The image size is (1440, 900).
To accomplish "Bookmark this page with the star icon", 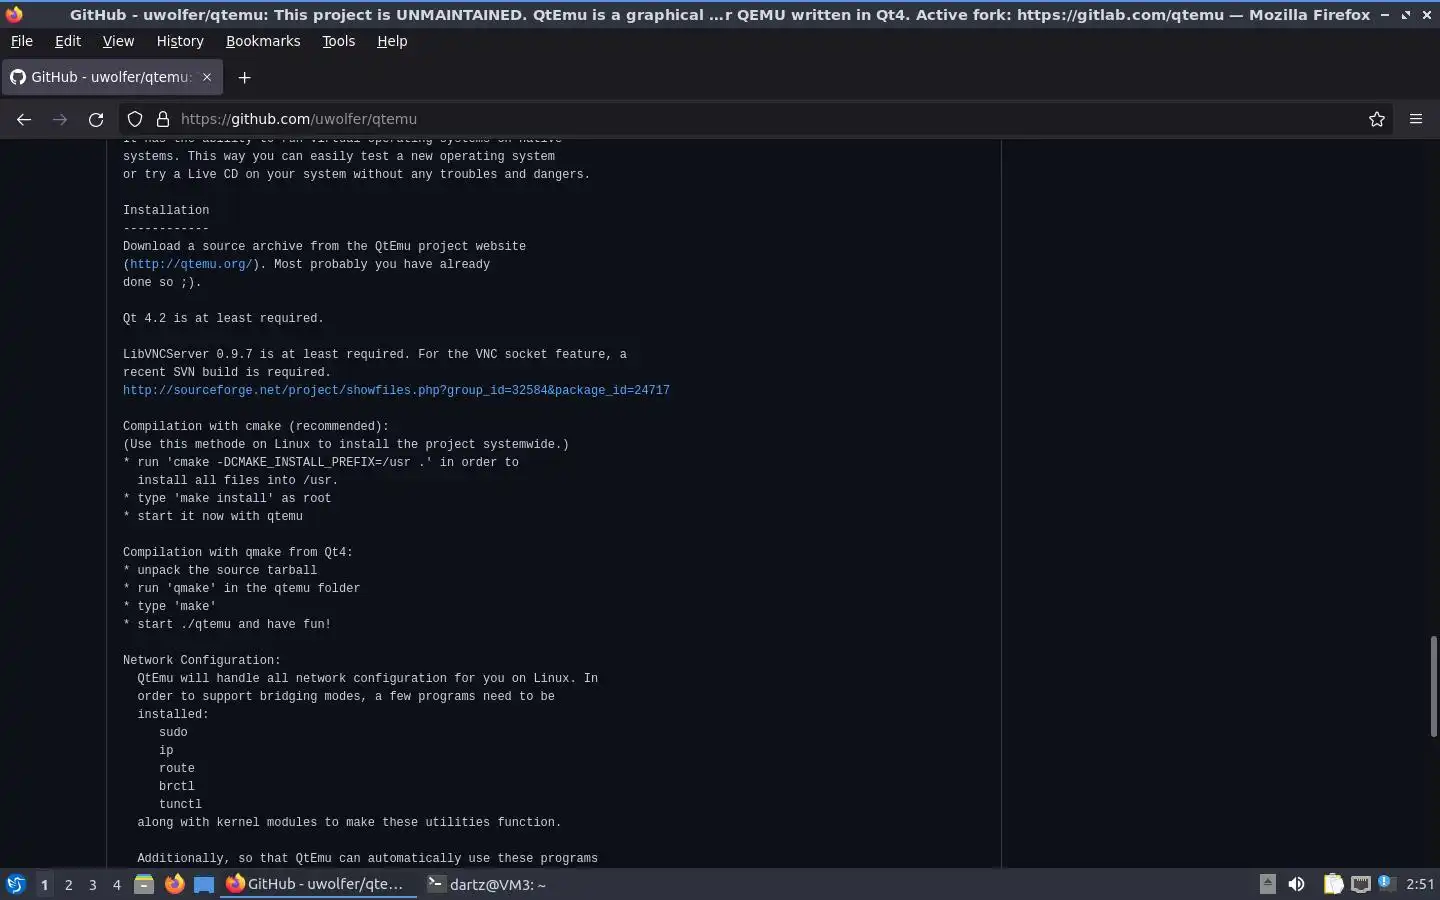I will point(1377,119).
